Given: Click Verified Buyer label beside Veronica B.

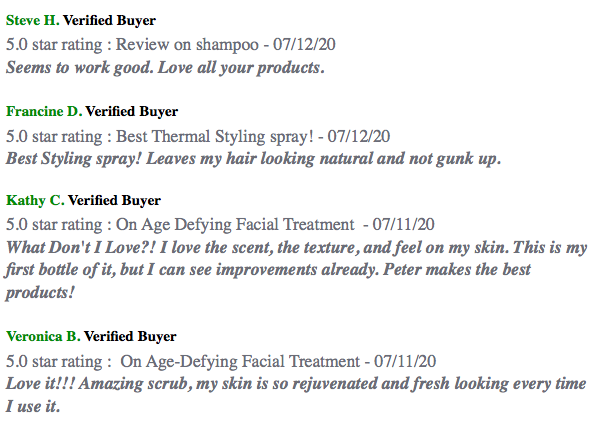Looking at the screenshot, I should coord(130,337).
